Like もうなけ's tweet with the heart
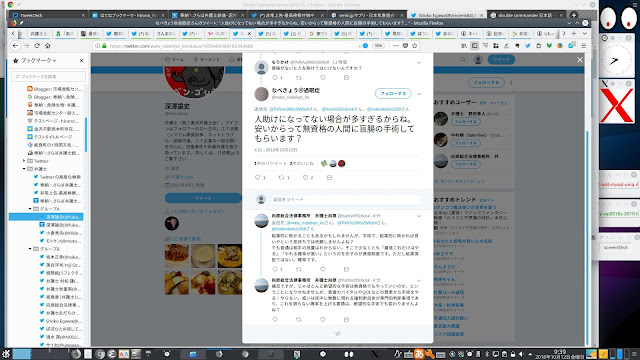 pyautogui.click(x=322, y=78)
